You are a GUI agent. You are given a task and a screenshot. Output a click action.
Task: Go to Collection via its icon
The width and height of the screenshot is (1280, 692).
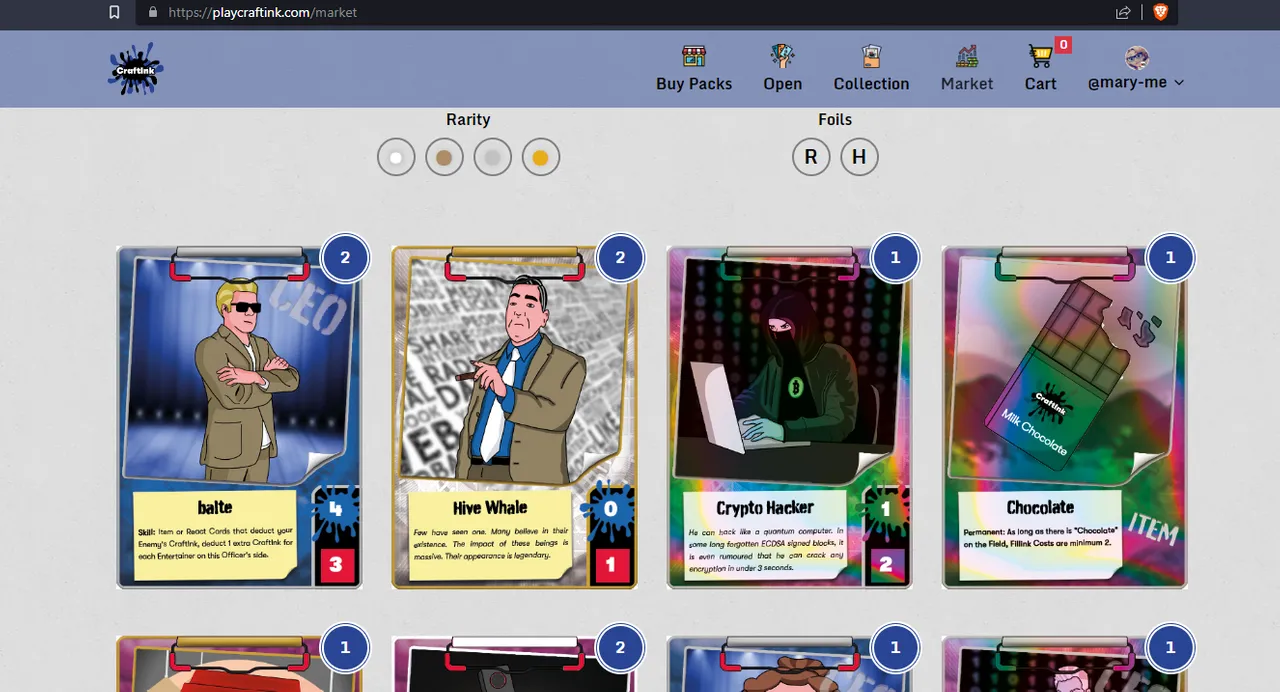click(x=871, y=56)
